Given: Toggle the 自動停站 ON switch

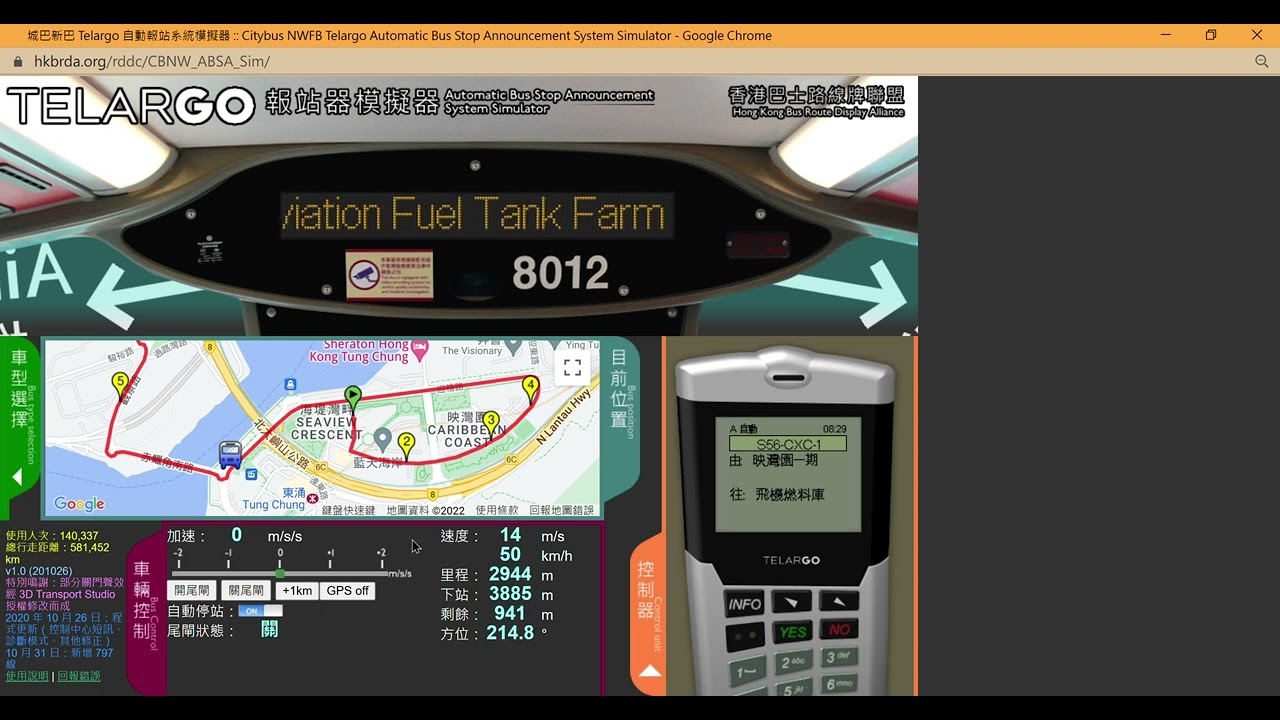Looking at the screenshot, I should [260, 611].
